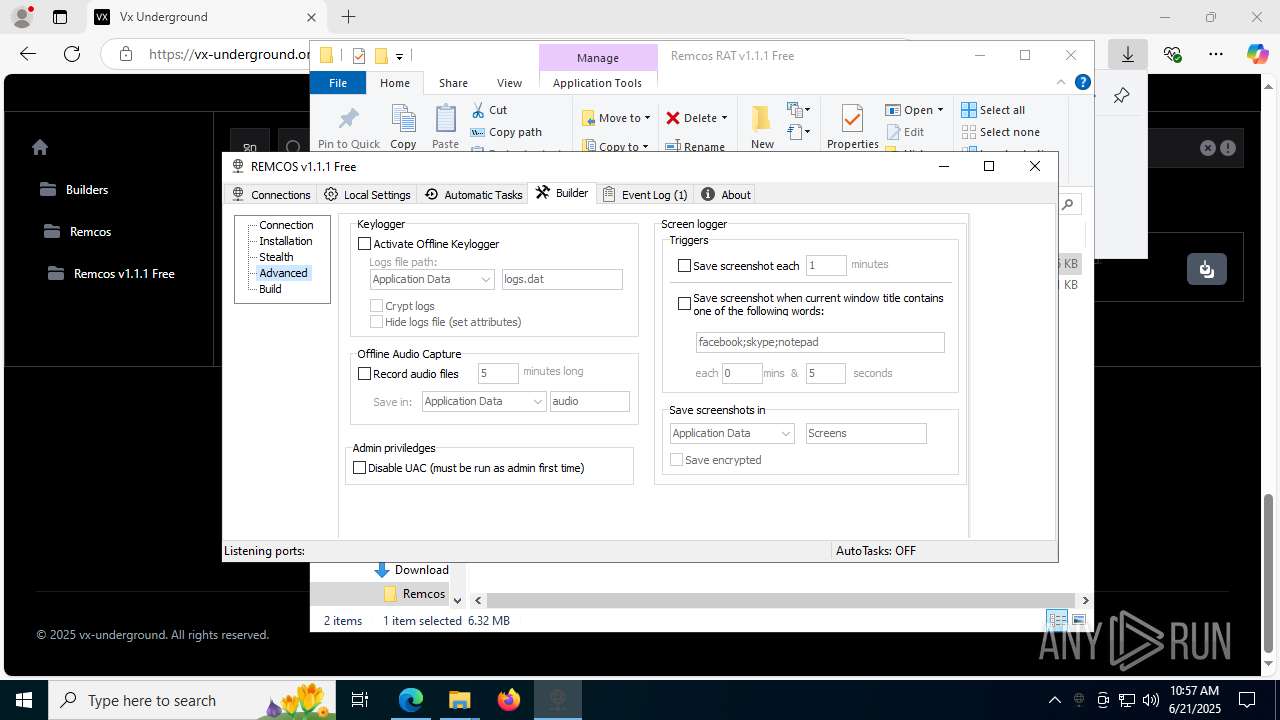Switch Explorer to large icons view
The height and width of the screenshot is (720, 1280).
1079,620
